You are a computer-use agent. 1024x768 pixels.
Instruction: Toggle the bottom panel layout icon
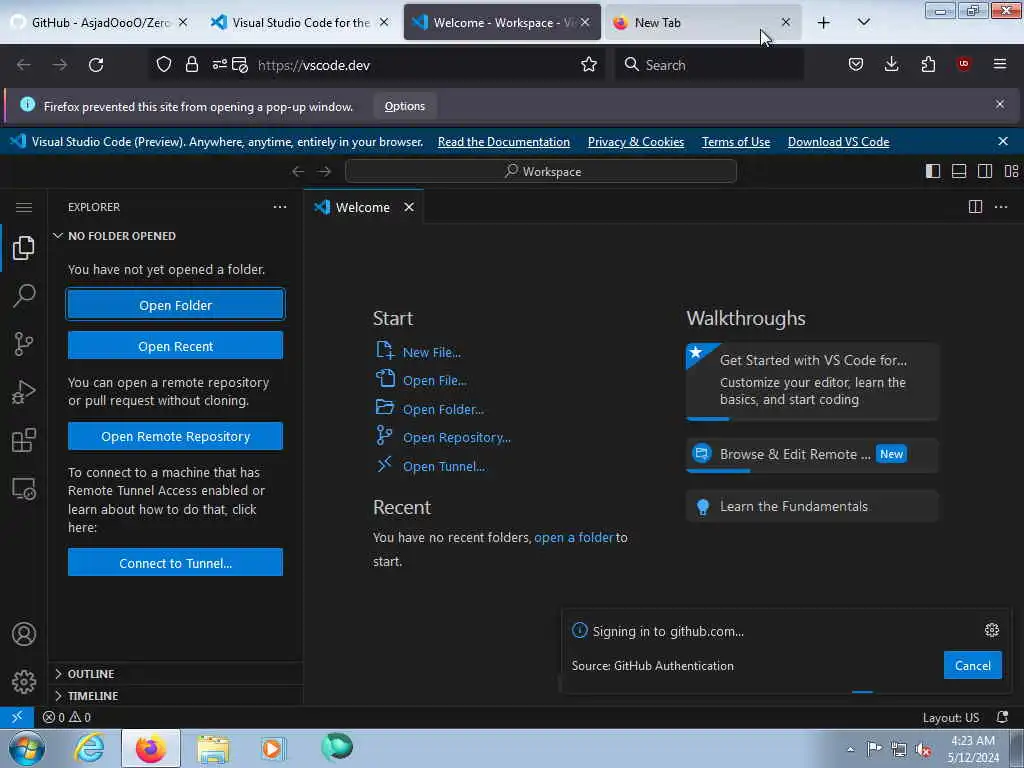pos(959,171)
